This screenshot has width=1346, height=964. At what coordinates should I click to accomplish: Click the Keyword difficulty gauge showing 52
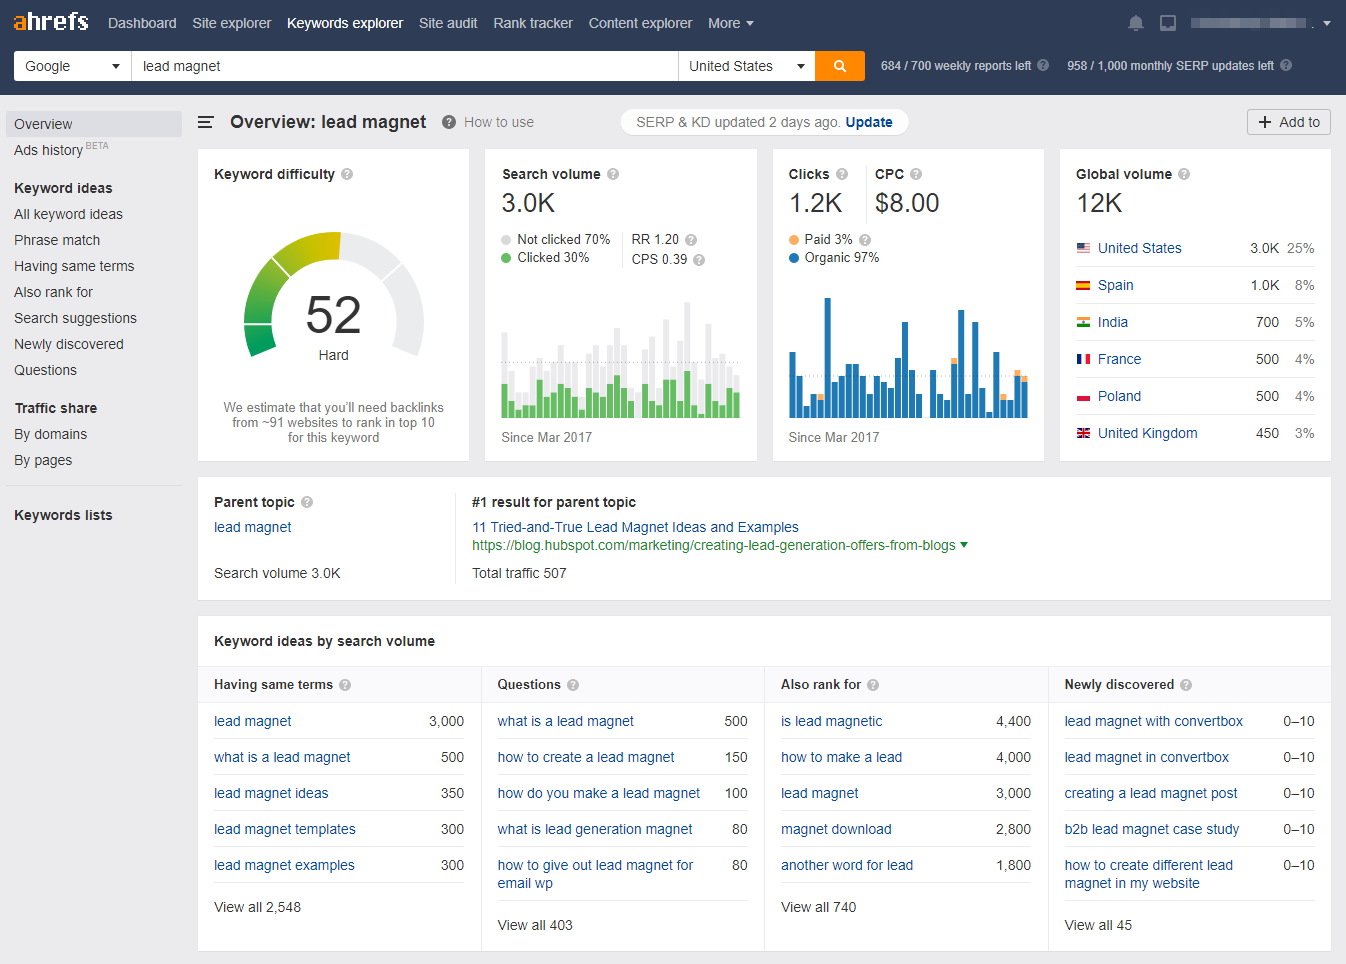334,296
